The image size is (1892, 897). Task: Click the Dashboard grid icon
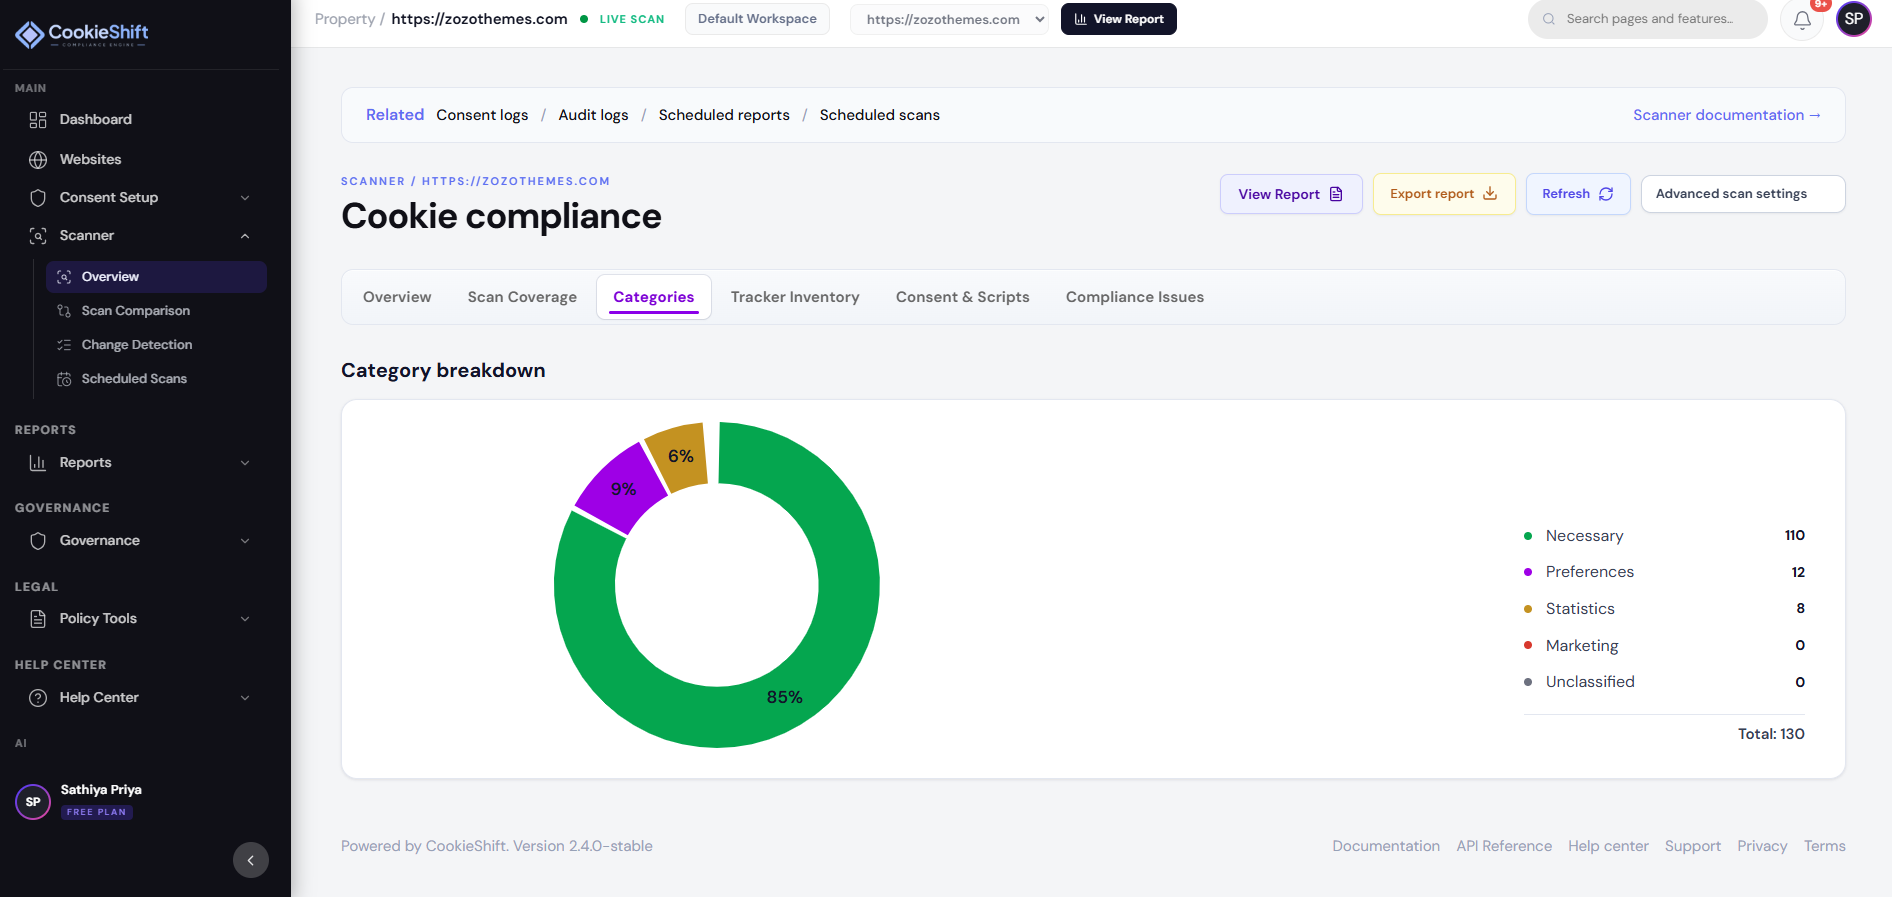tap(38, 120)
